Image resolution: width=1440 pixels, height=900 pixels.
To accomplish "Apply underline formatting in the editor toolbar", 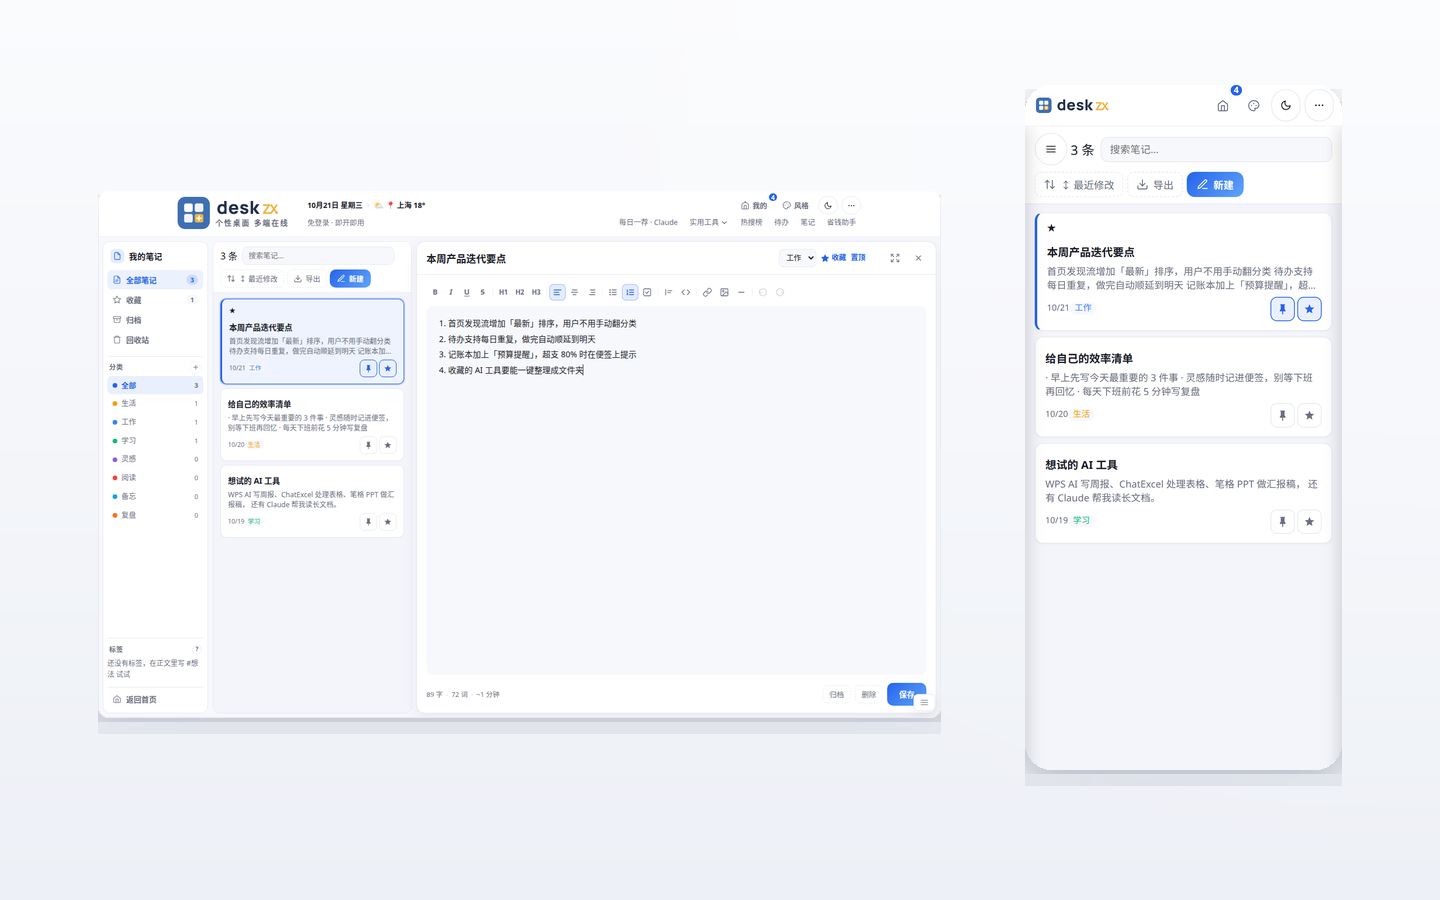I will (x=466, y=292).
